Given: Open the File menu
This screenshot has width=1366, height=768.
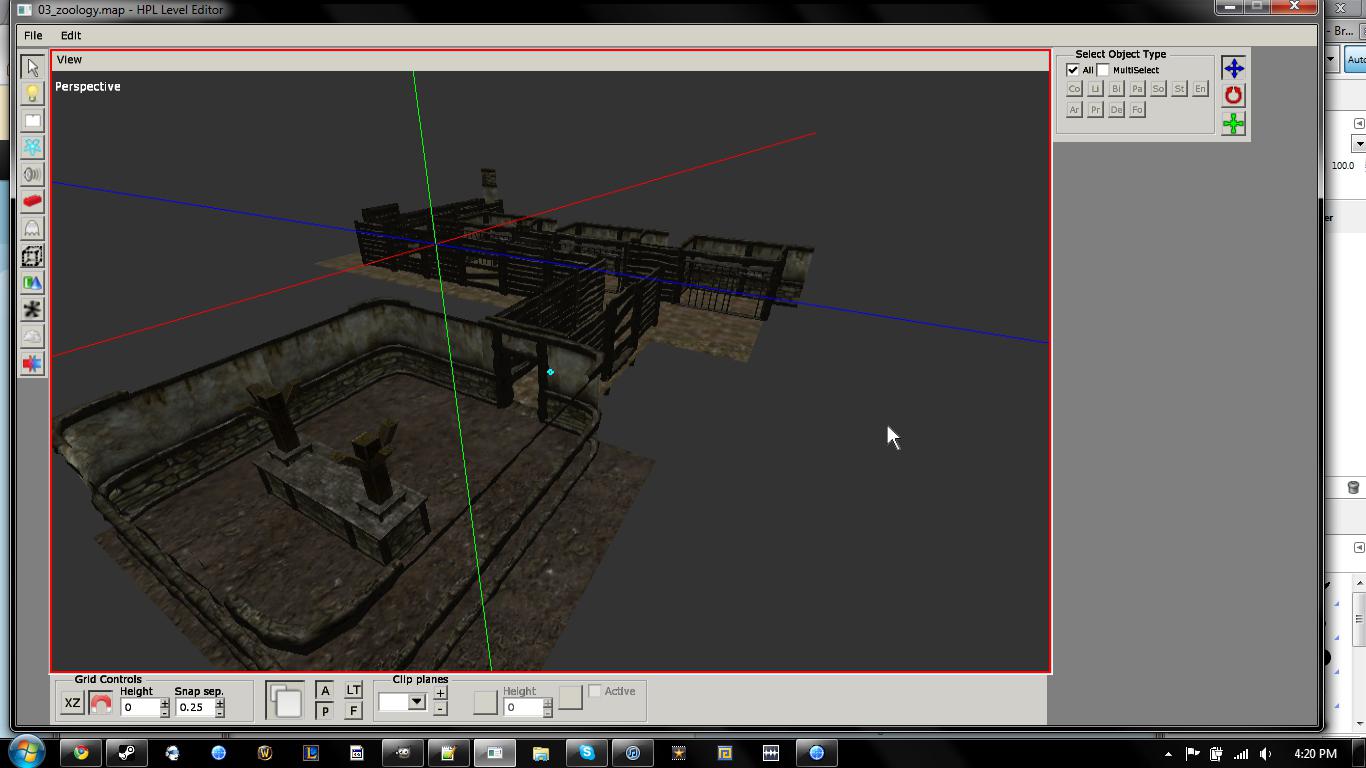Looking at the screenshot, I should [33, 35].
